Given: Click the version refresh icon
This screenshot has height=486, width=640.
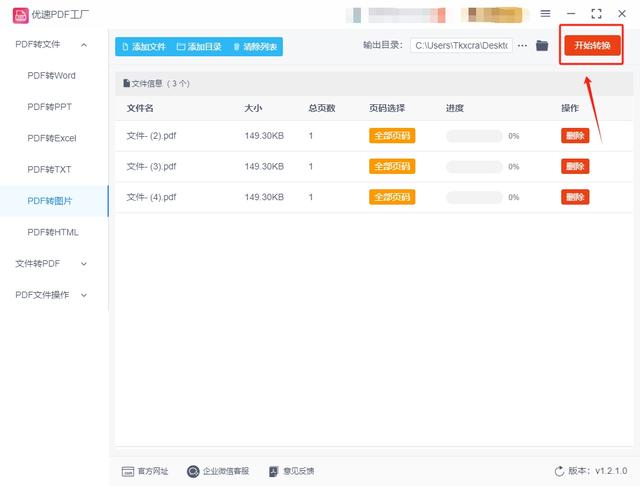Looking at the screenshot, I should tap(559, 471).
